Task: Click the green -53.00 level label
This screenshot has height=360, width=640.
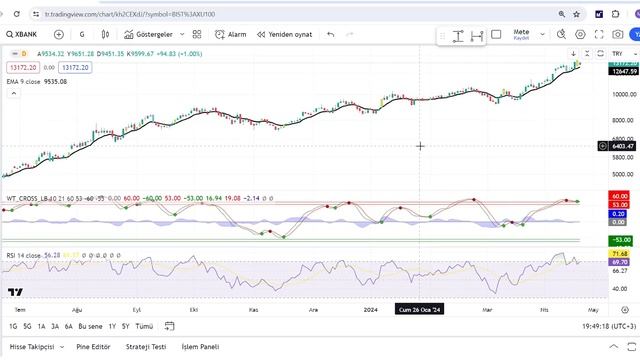Action: point(620,240)
